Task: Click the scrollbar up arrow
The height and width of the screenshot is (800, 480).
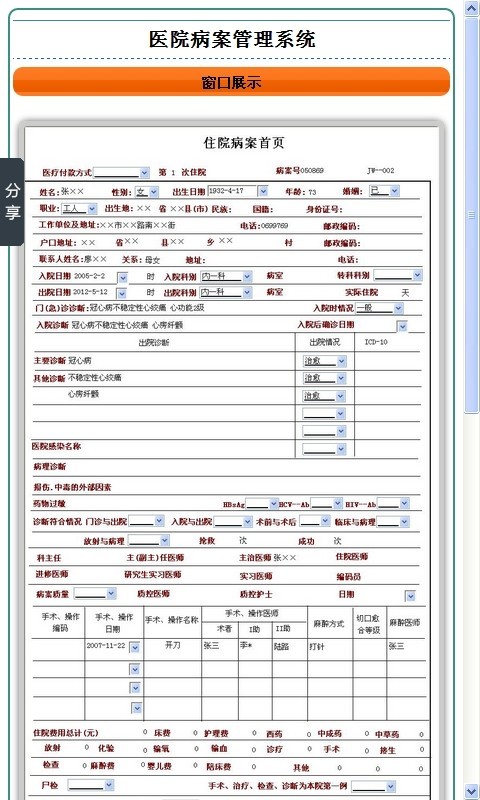Action: (471, 9)
